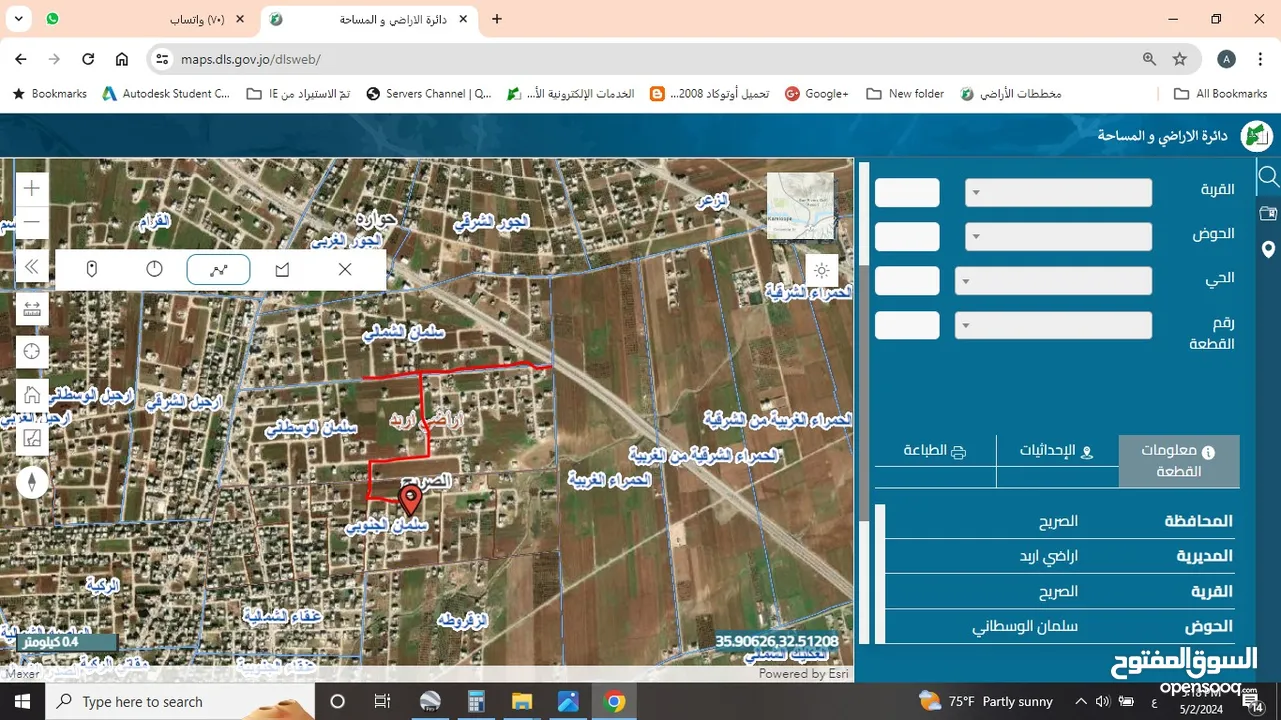1281x720 pixels.
Task: Open the Google+ bookmark
Action: point(816,94)
